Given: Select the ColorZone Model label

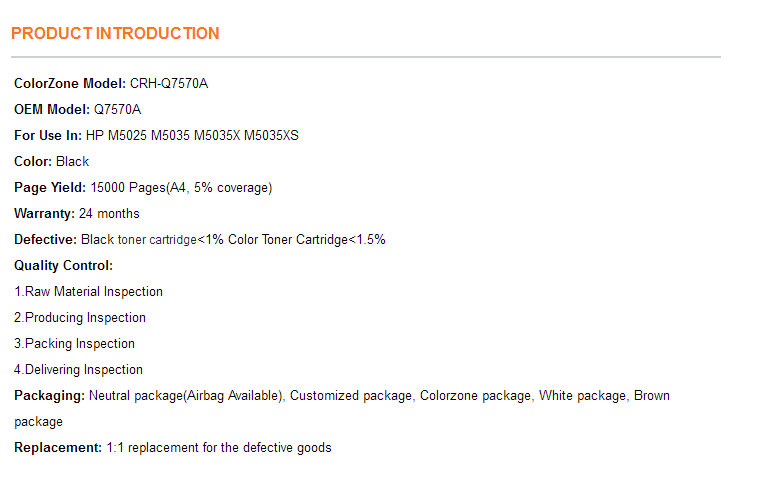Looking at the screenshot, I should pyautogui.click(x=70, y=83).
